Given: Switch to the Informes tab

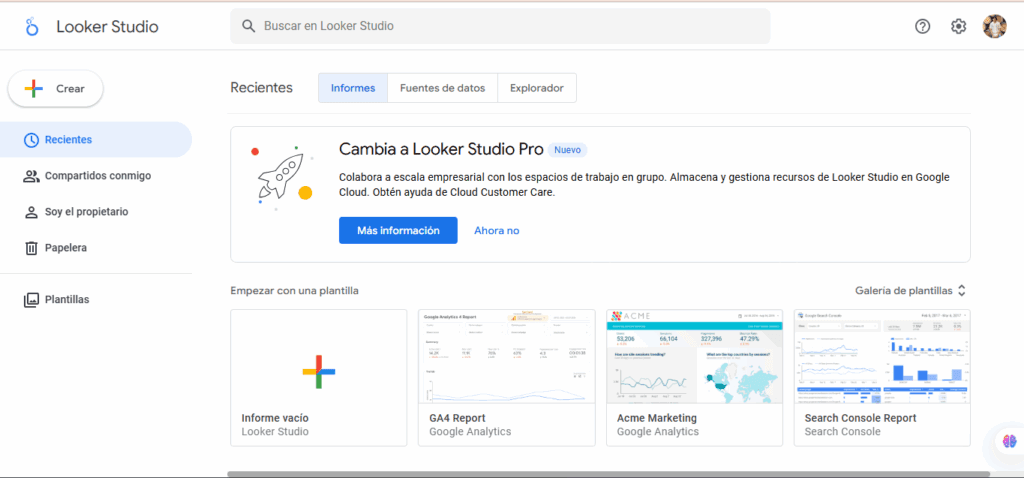Looking at the screenshot, I should (353, 88).
